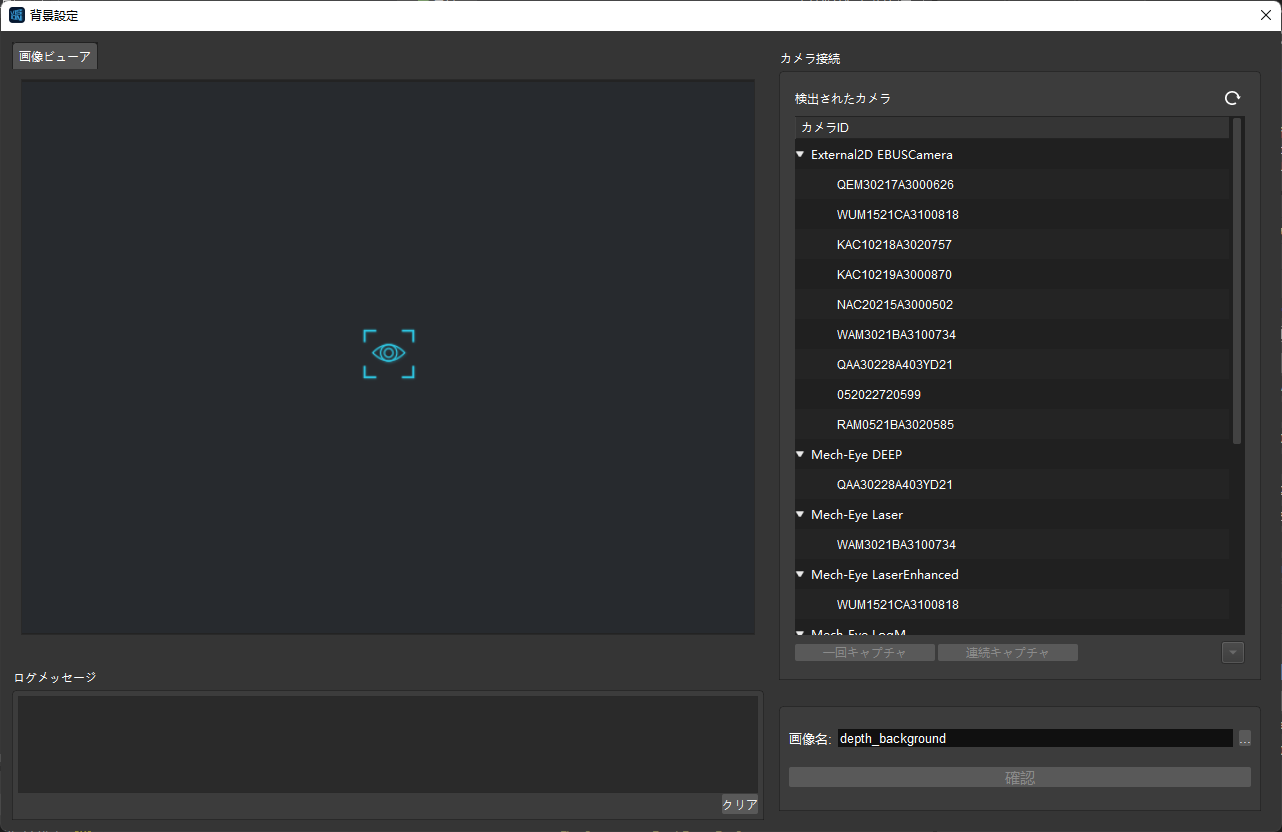
Task: Click the 画像名 input field
Action: pos(1035,739)
